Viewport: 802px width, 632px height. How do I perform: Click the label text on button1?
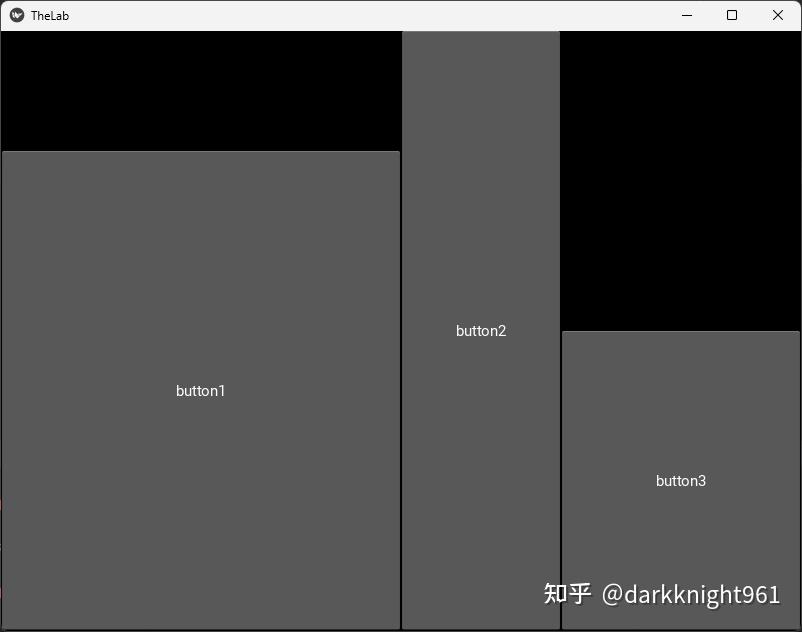(200, 391)
